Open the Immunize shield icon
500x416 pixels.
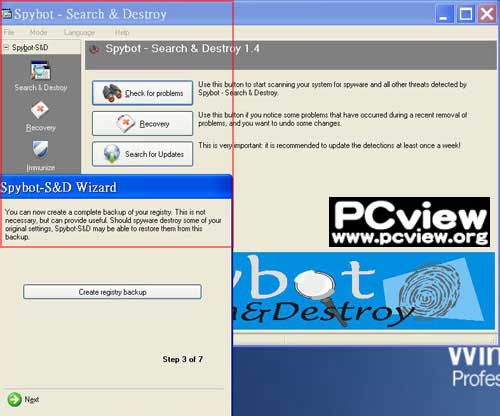pyautogui.click(x=40, y=149)
